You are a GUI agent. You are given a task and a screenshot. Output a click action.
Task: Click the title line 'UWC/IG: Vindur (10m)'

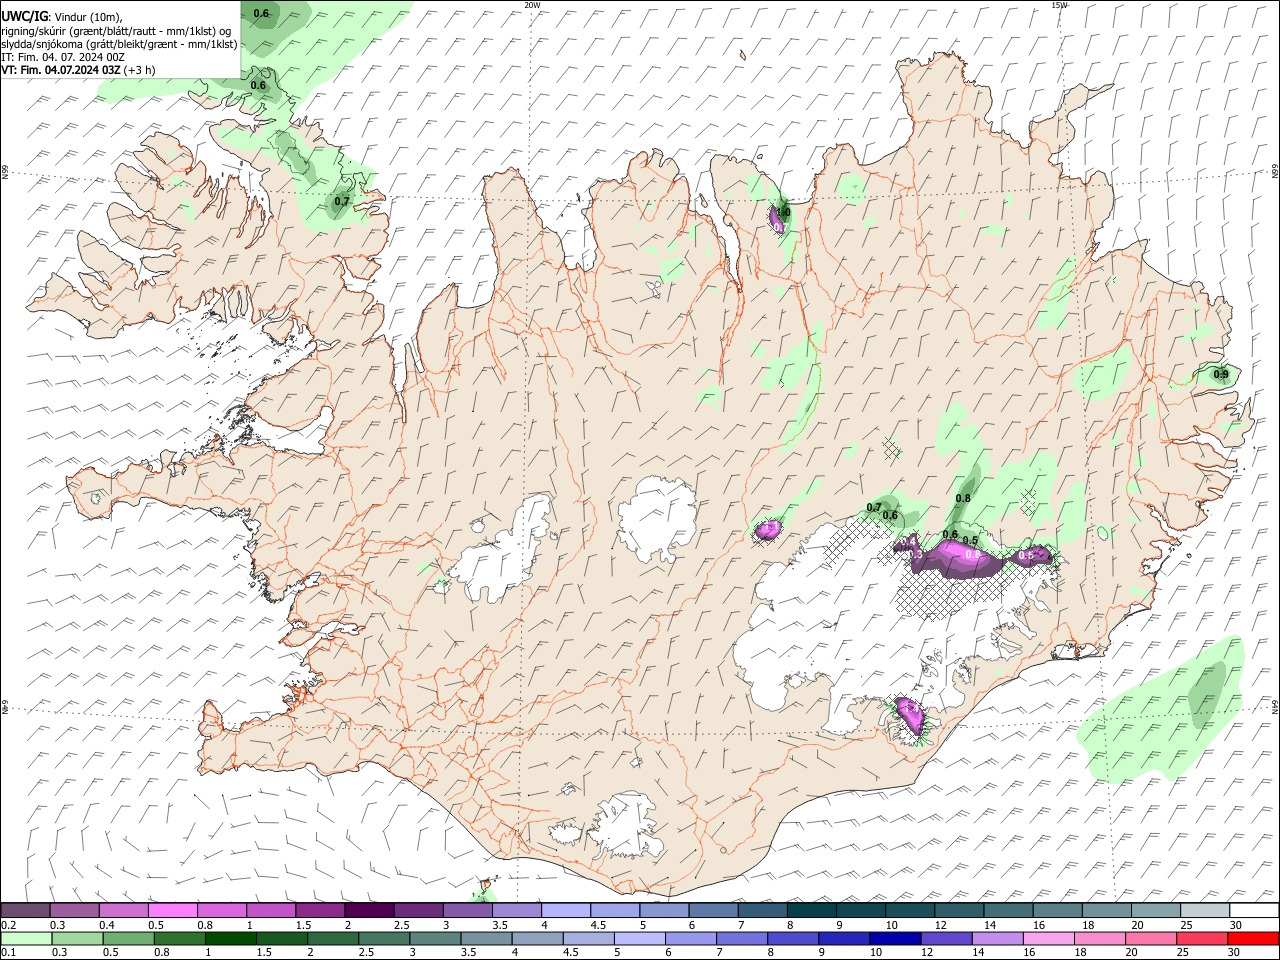pos(62,16)
